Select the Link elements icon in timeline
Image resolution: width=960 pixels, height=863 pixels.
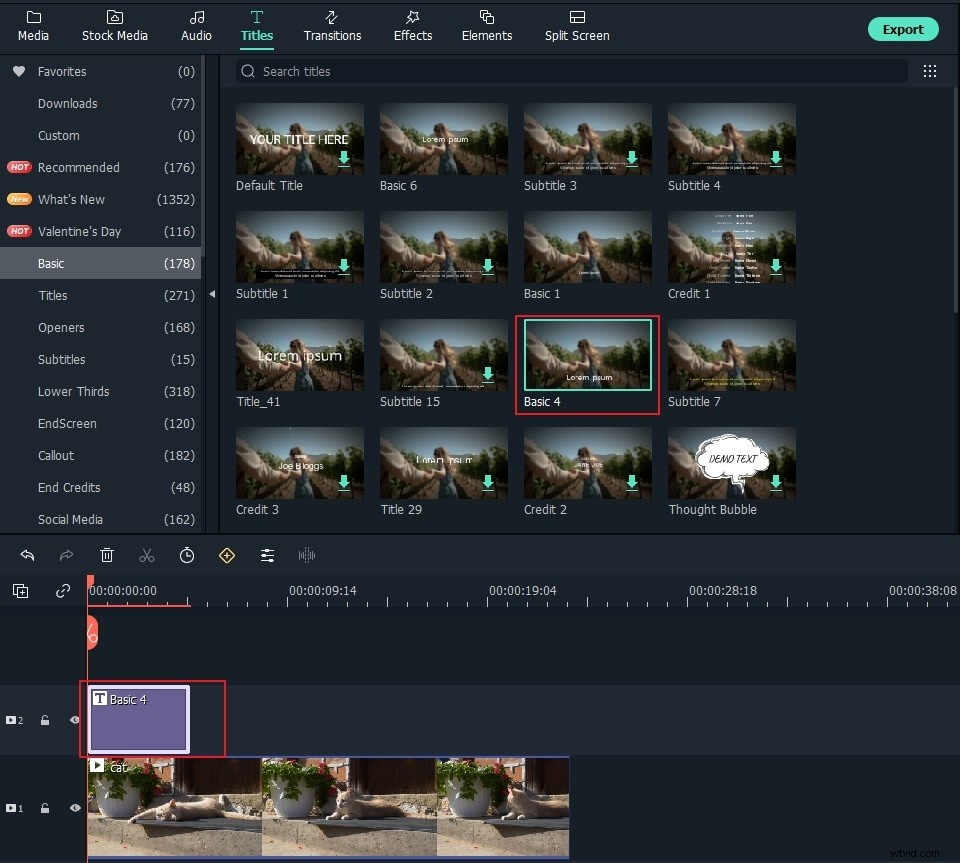pos(62,591)
